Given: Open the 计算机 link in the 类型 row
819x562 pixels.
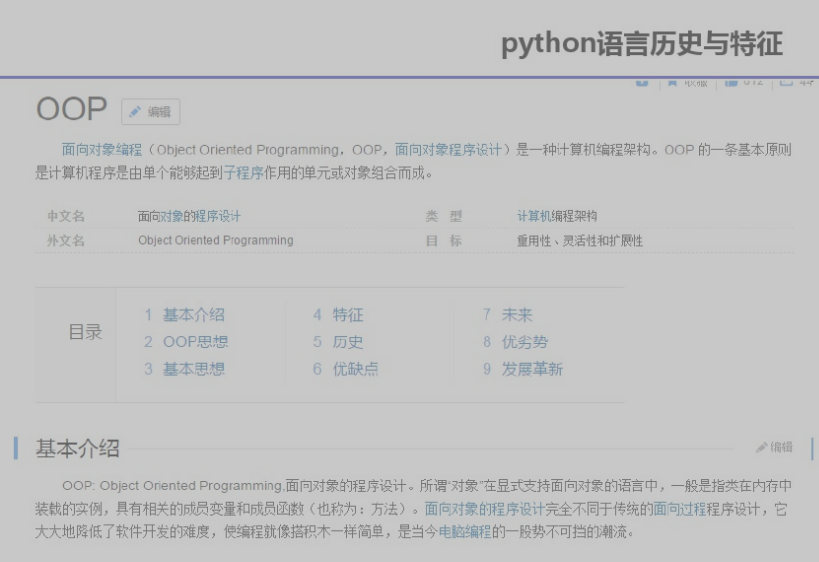Looking at the screenshot, I should click(x=534, y=216).
